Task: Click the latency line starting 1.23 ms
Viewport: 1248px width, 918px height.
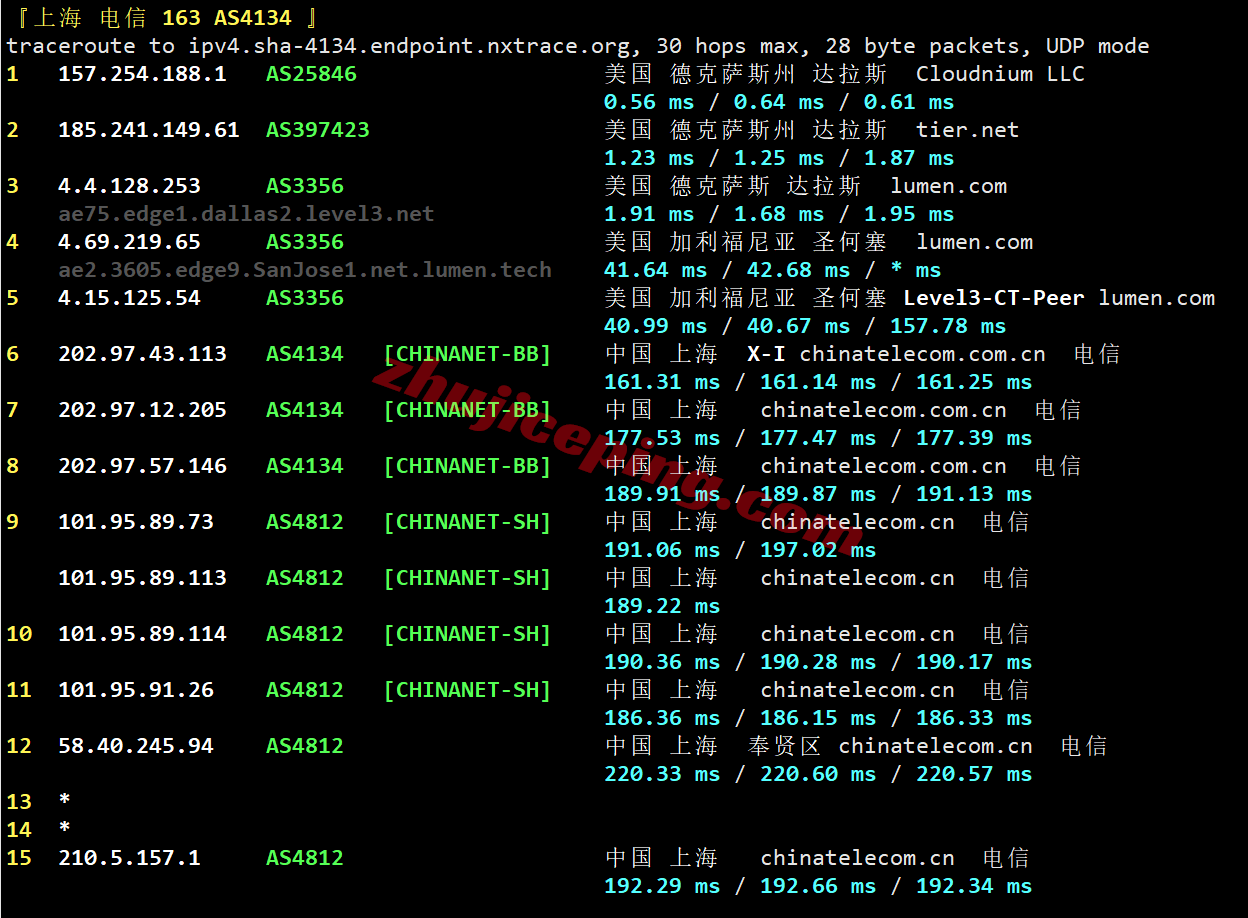Action: 779,158
